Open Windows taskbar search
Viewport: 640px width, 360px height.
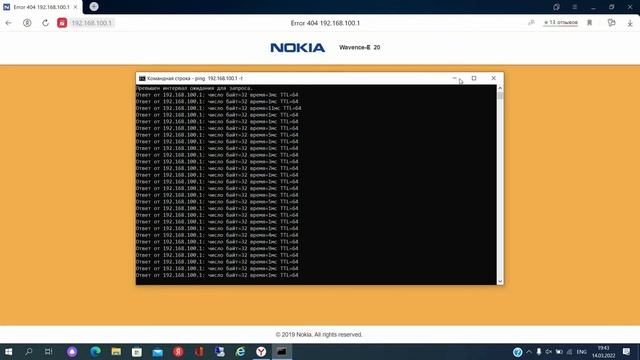pyautogui.click(x=29, y=351)
